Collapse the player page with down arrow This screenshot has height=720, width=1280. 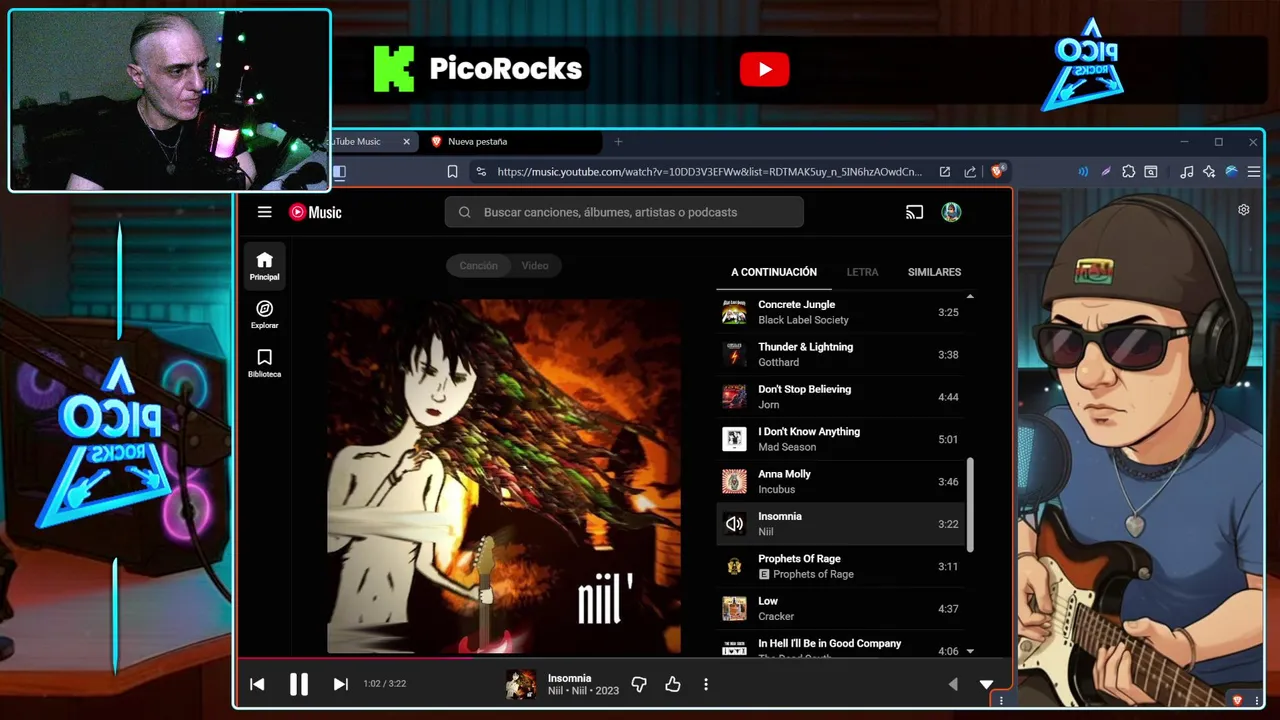click(x=986, y=684)
